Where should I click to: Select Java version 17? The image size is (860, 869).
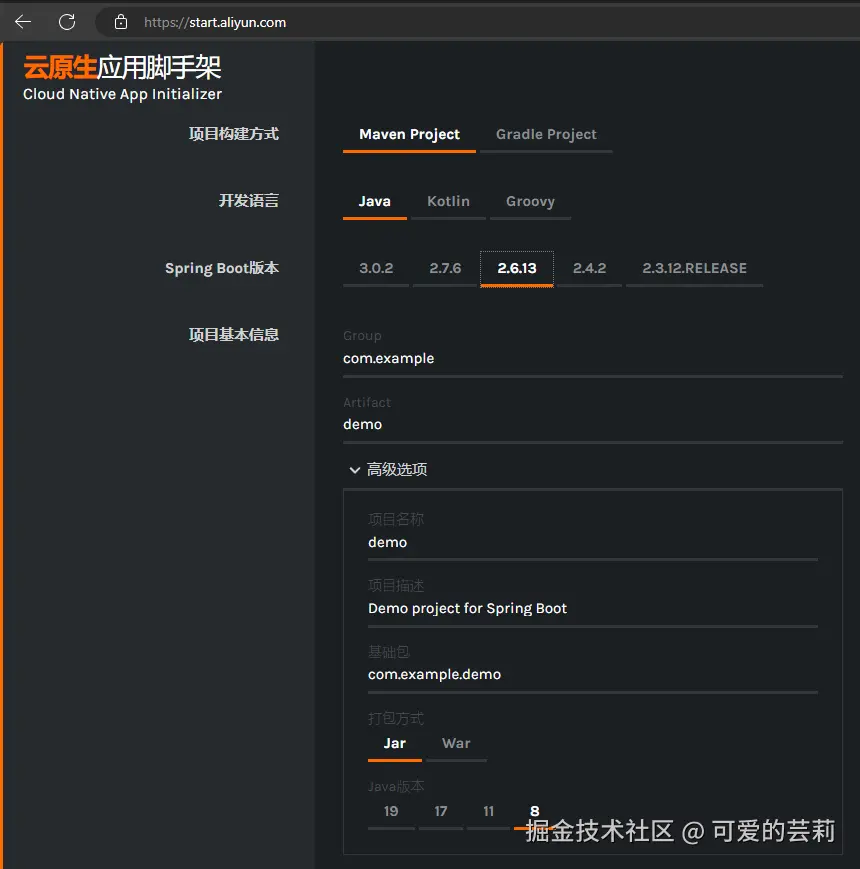coord(441,812)
